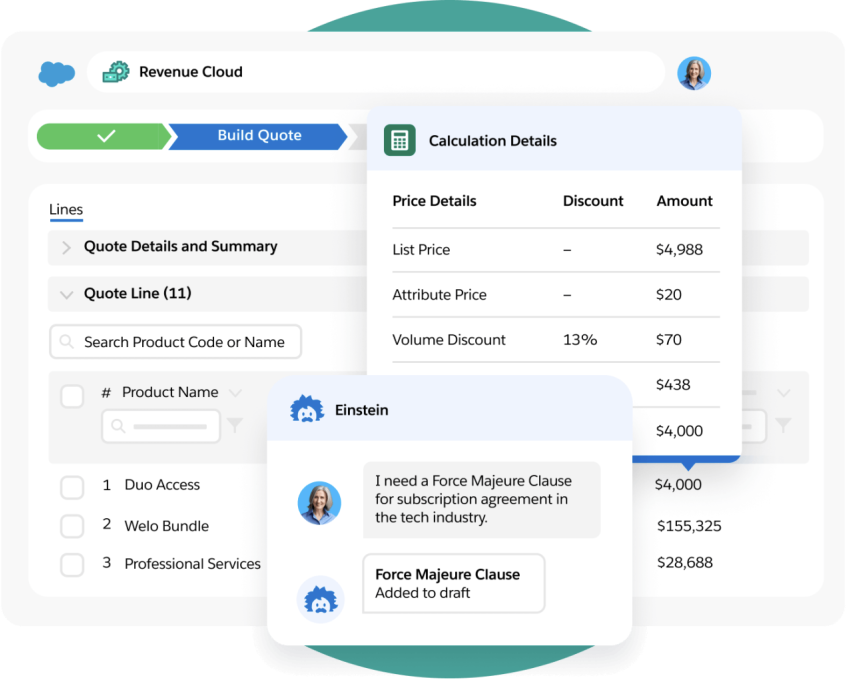Viewport: 846px width, 679px height.
Task: Click the Revenue Cloud app title
Action: [x=191, y=72]
